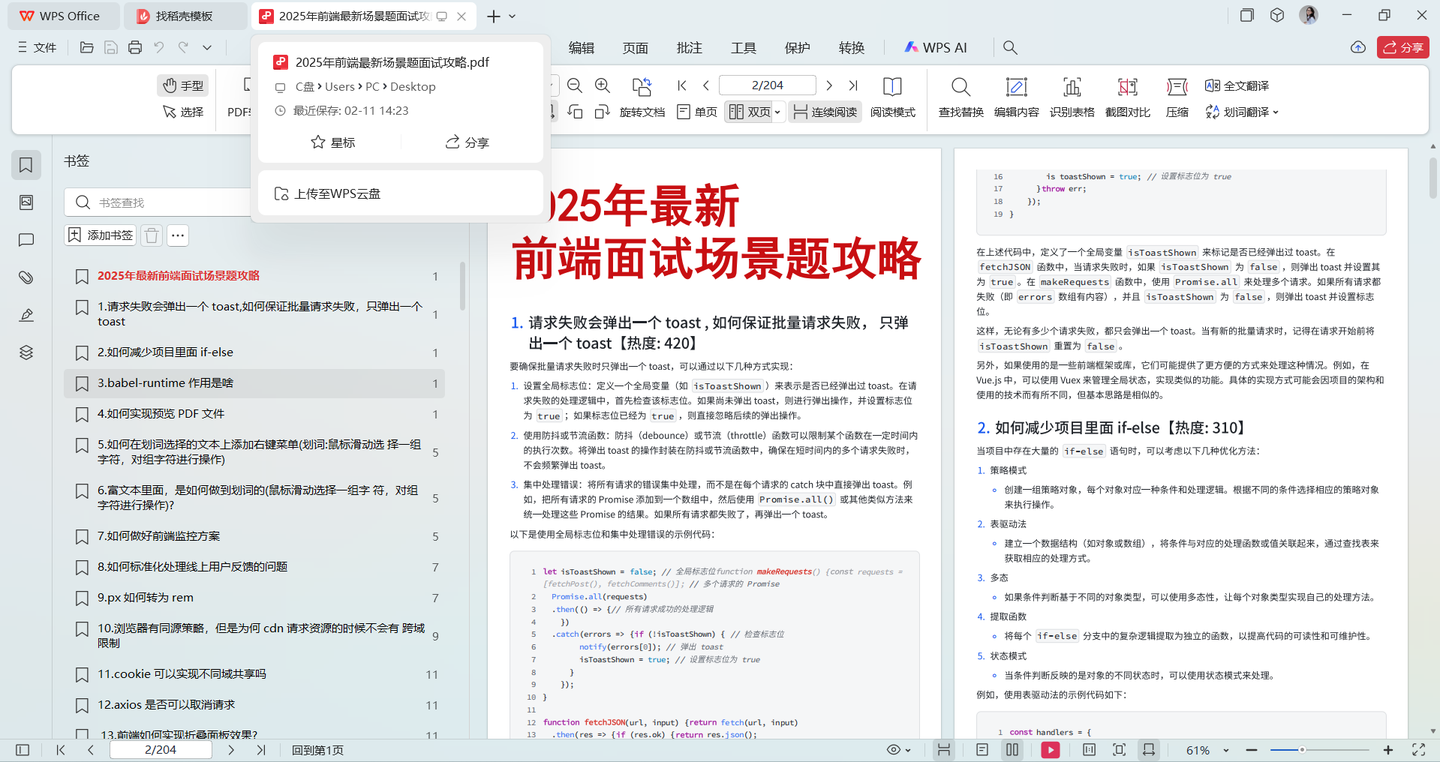
Task: Open the 转换 tab
Action: [851, 47]
